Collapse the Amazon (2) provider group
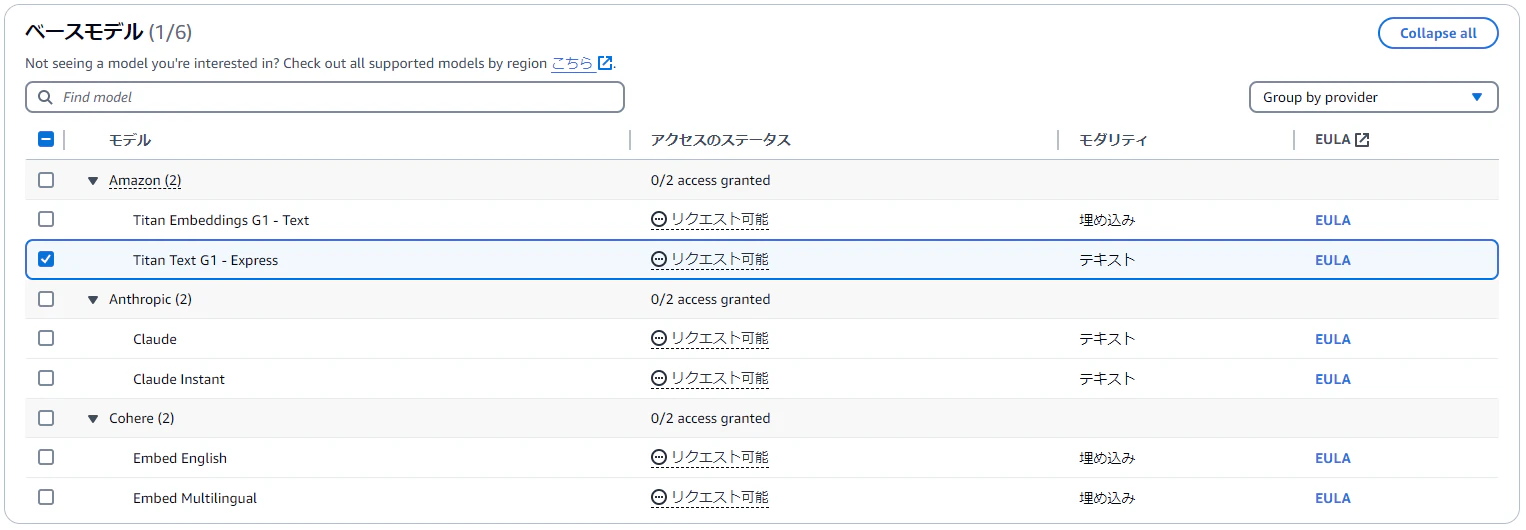This screenshot has height=530, width=1526. point(93,181)
